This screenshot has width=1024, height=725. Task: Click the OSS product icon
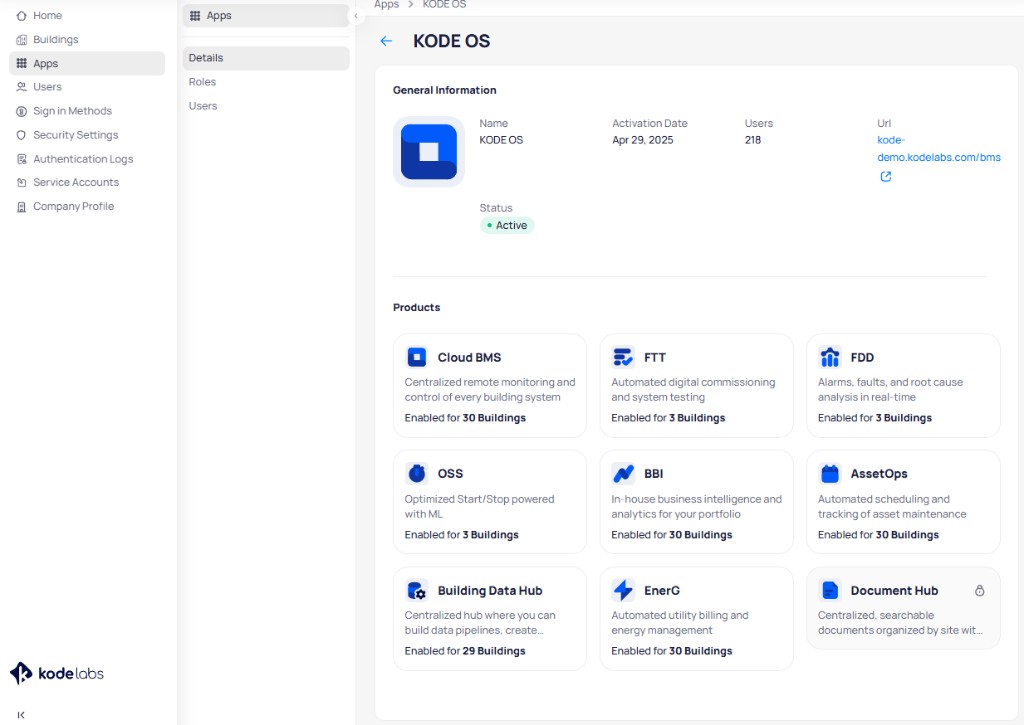tap(417, 473)
